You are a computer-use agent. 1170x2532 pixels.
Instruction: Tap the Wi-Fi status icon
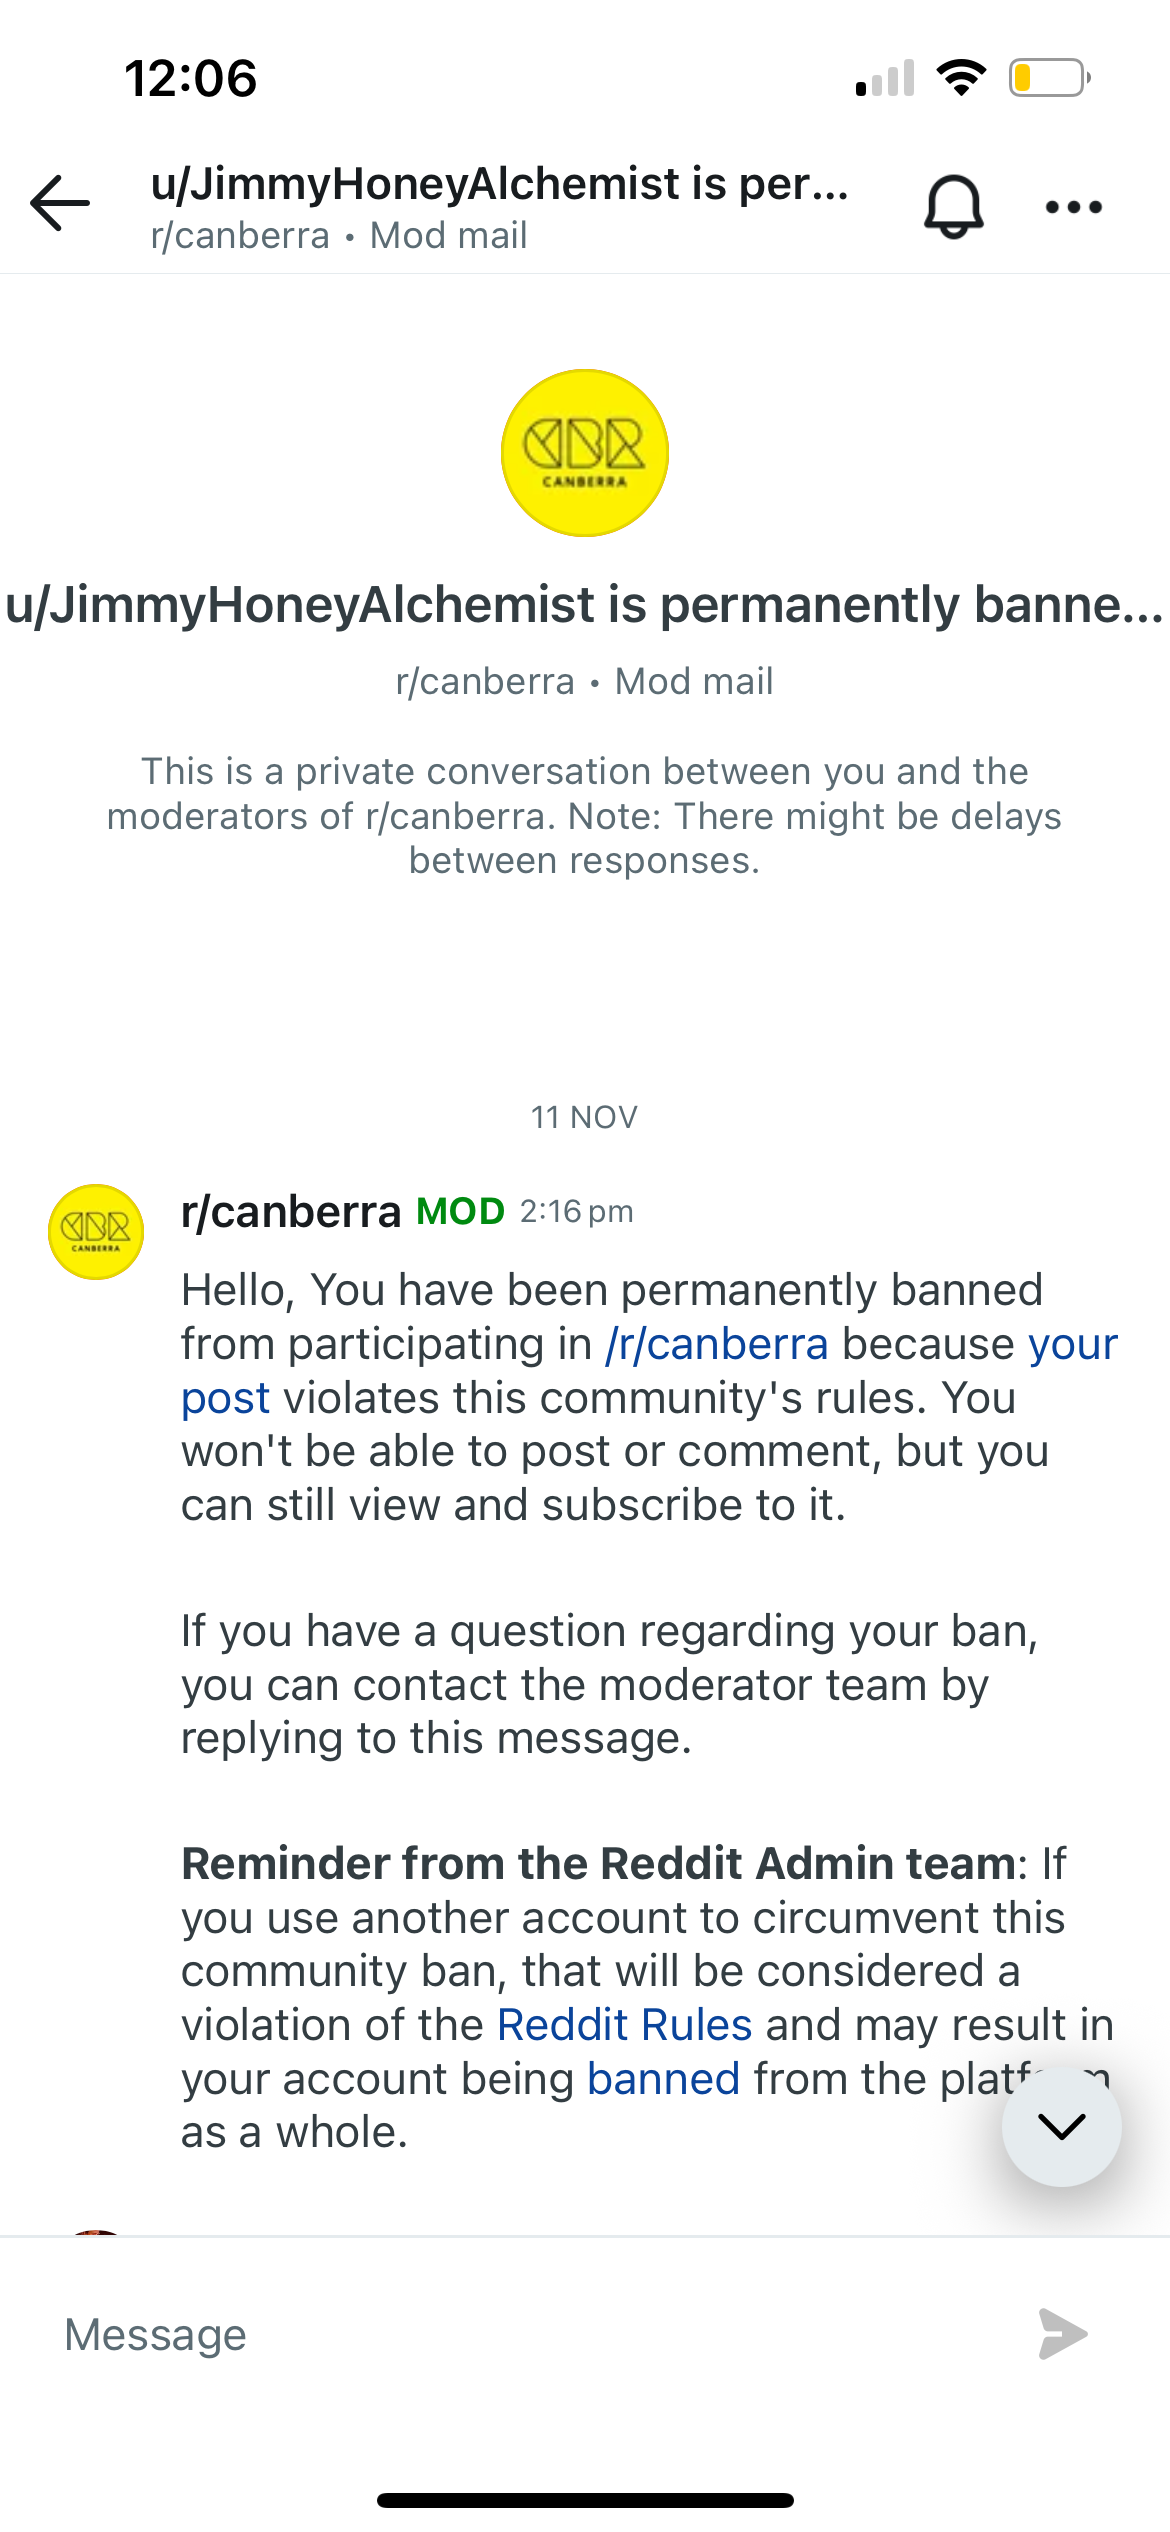click(x=961, y=78)
